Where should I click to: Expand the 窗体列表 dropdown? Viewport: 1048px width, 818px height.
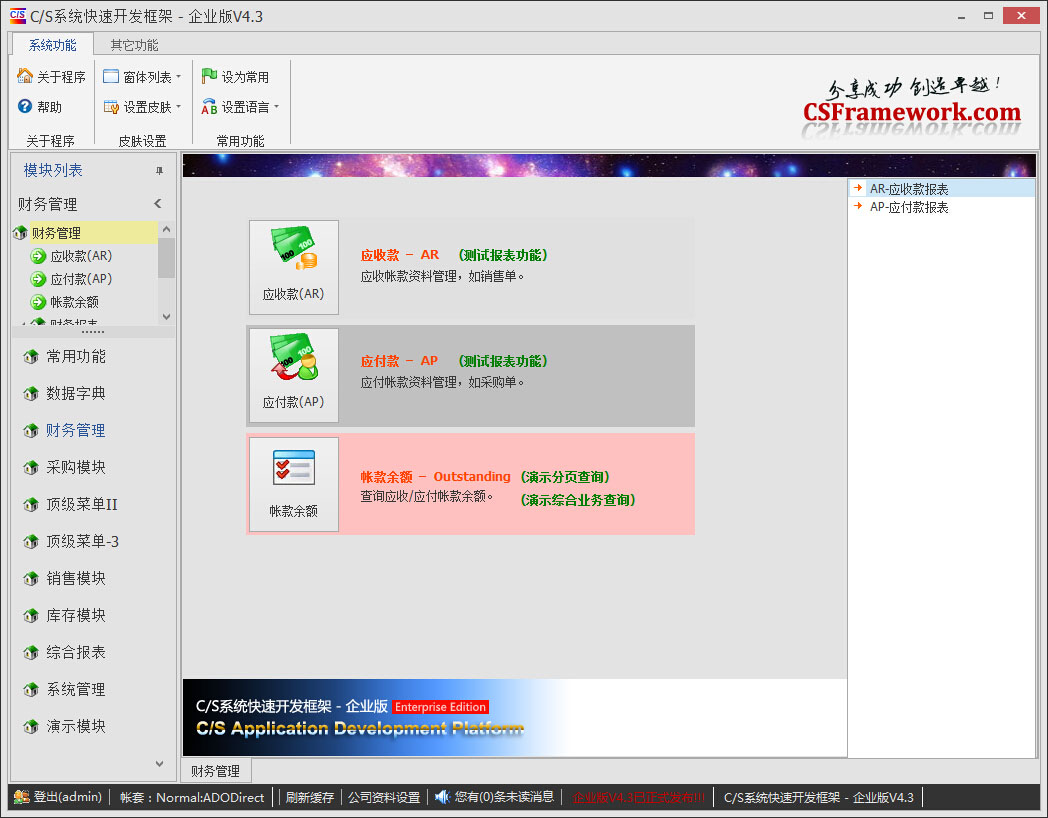coord(143,77)
